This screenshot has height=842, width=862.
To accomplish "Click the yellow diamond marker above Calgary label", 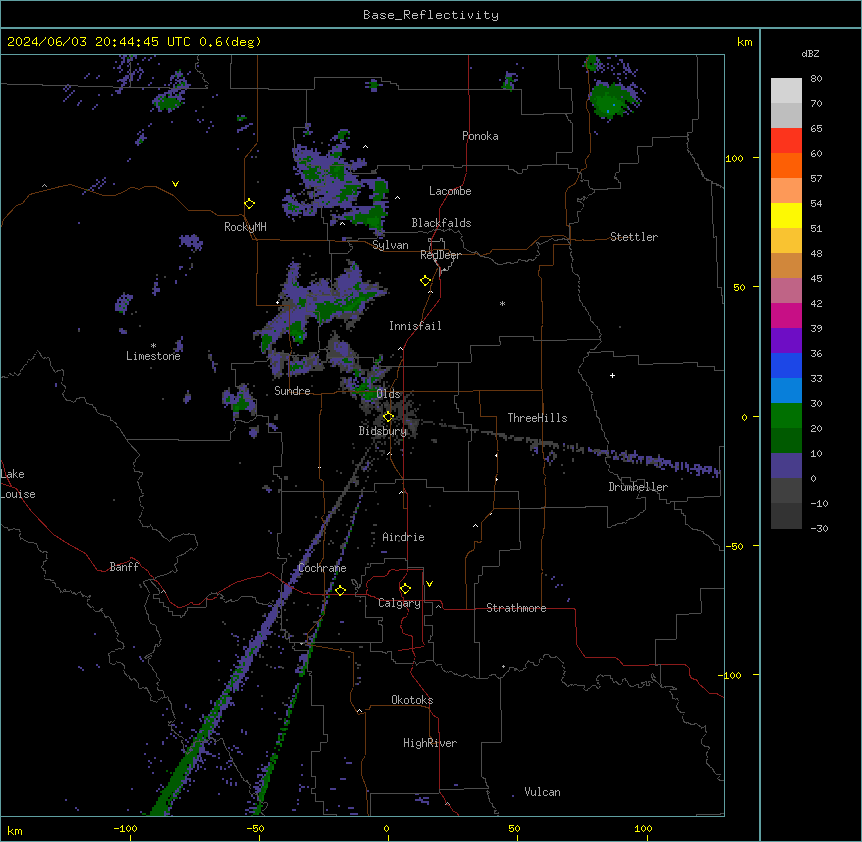I will tap(405, 589).
